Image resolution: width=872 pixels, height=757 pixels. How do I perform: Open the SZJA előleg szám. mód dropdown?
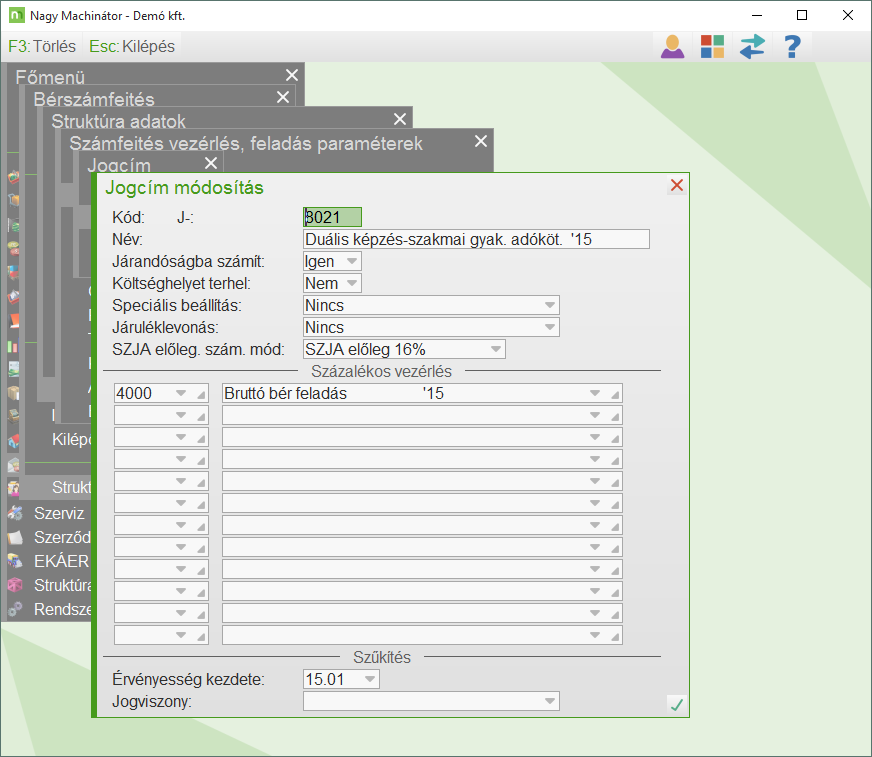[x=495, y=349]
